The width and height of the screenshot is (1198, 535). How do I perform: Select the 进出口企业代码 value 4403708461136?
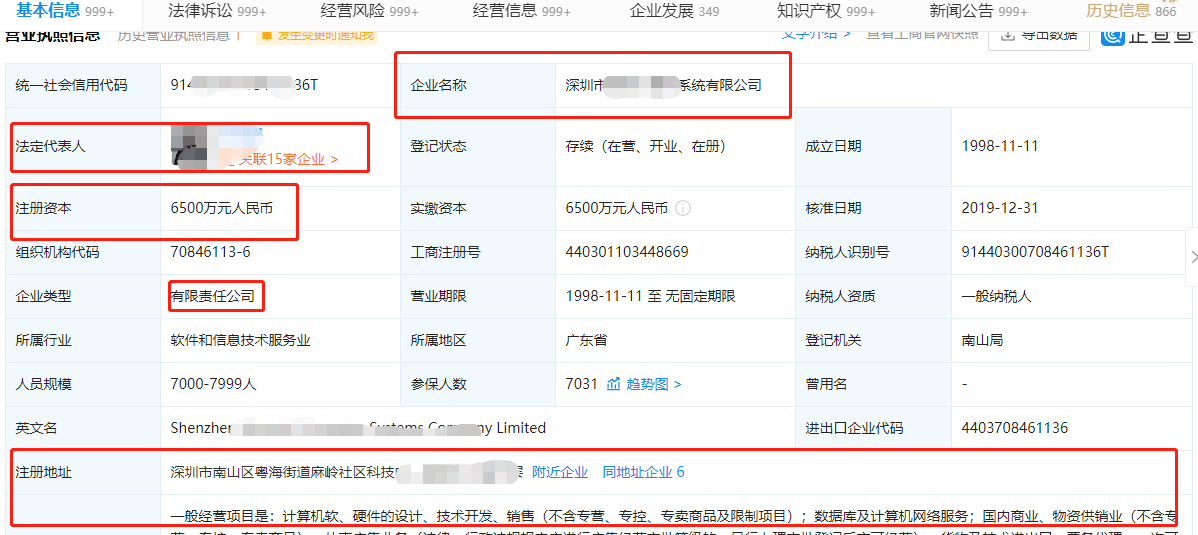[x=1015, y=428]
